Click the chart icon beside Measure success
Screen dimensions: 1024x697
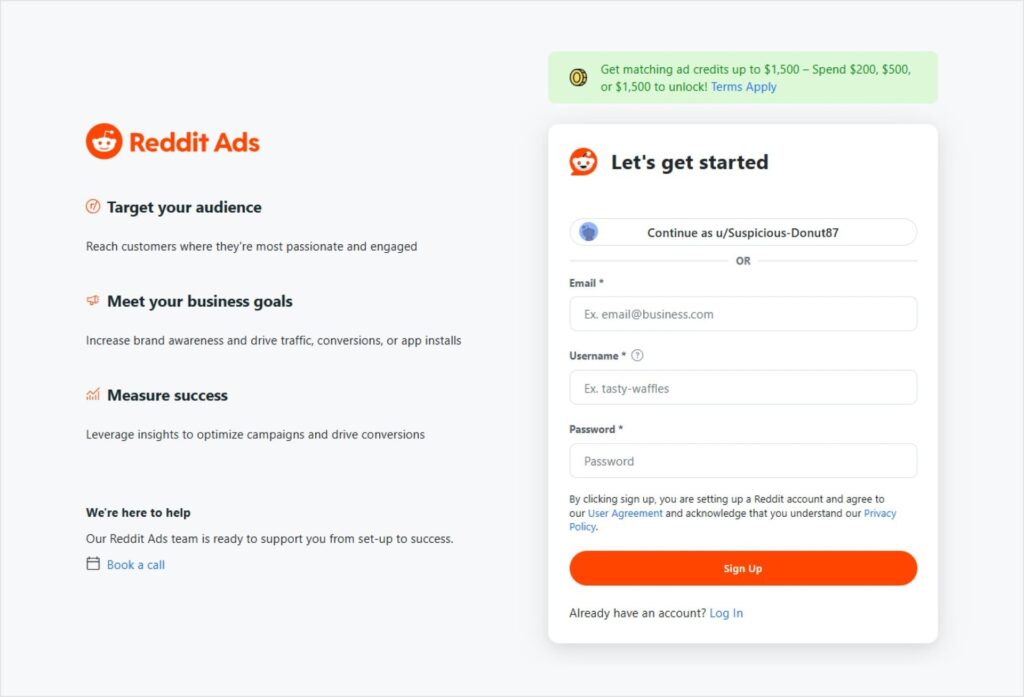pos(93,395)
